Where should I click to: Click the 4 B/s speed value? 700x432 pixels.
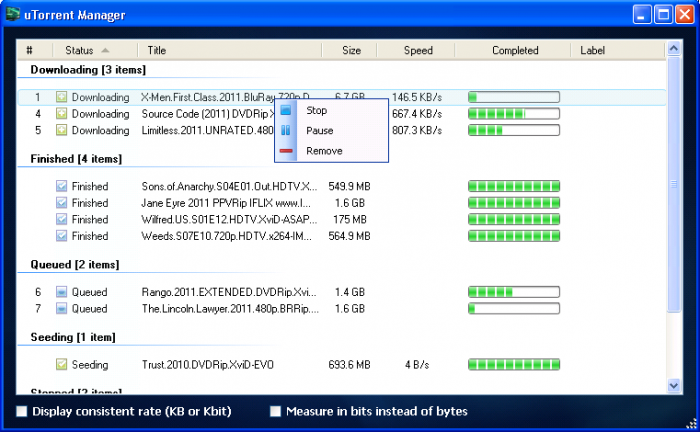point(417,365)
